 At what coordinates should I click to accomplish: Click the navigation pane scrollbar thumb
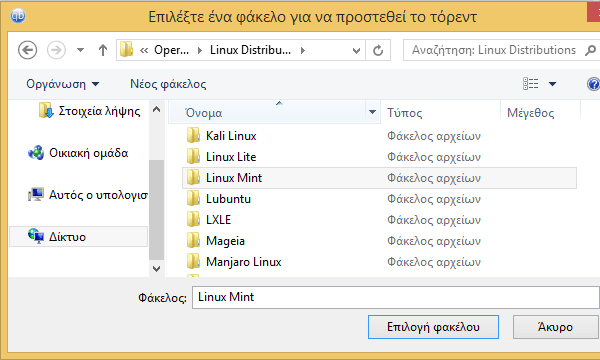(156, 210)
